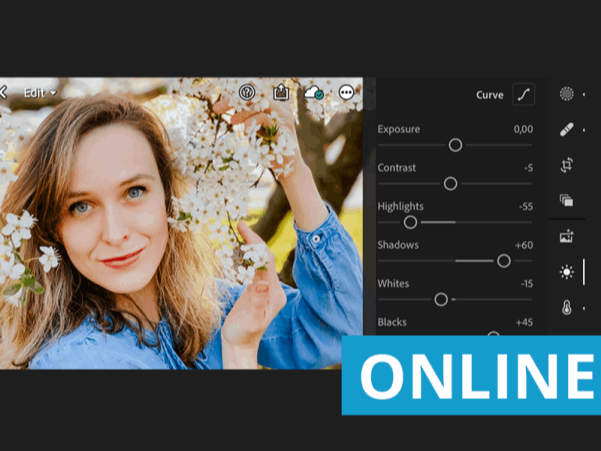Open the tone Curve editor button
Screen dimensions: 601x451
point(524,95)
